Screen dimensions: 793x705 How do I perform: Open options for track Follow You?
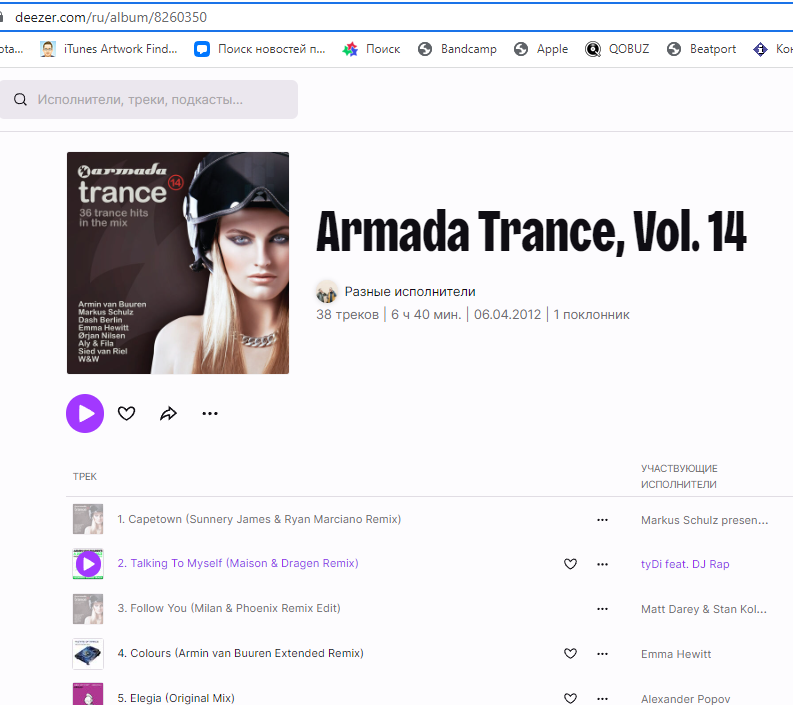(x=602, y=609)
